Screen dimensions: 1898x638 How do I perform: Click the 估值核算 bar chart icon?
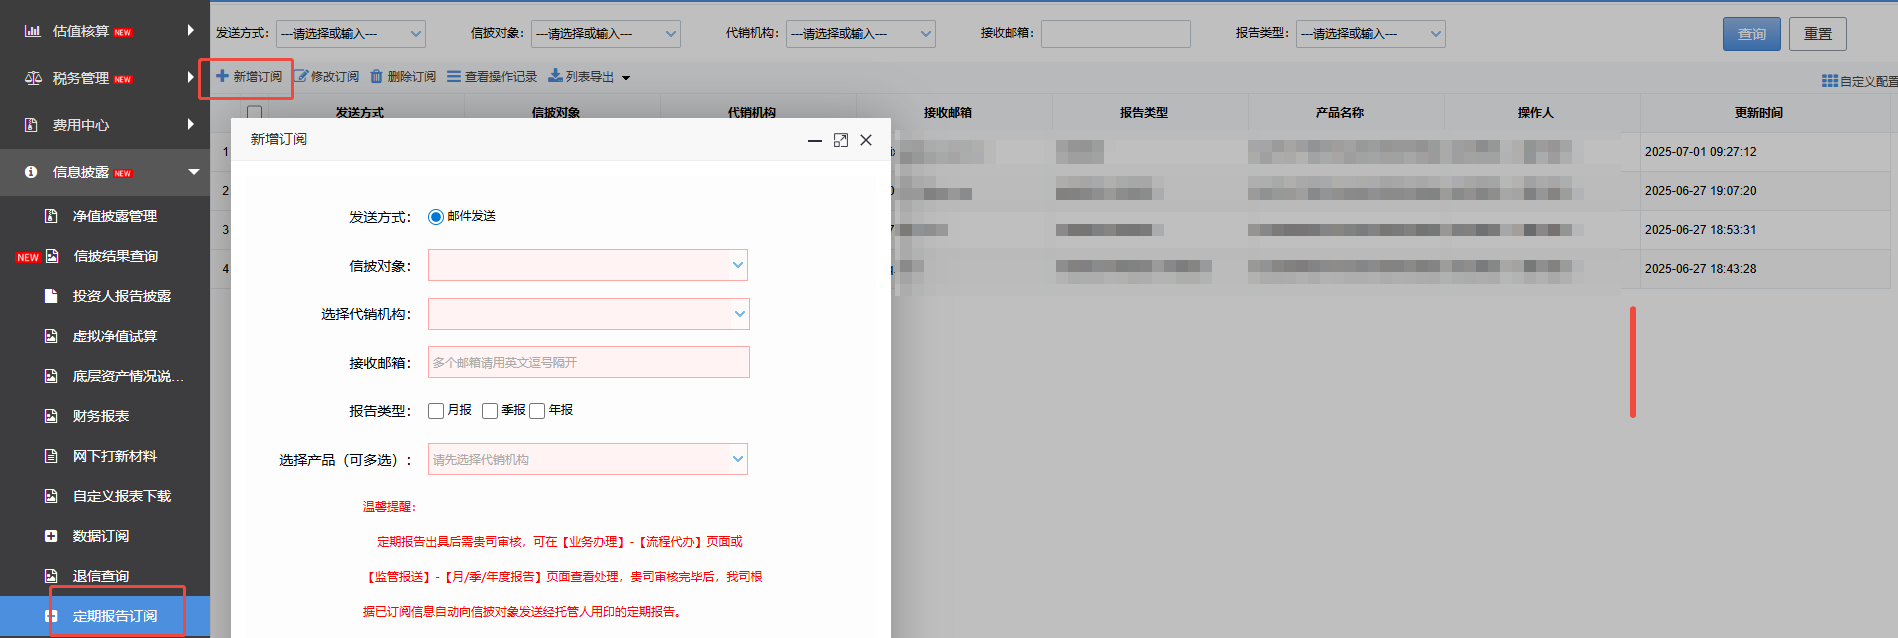(32, 31)
